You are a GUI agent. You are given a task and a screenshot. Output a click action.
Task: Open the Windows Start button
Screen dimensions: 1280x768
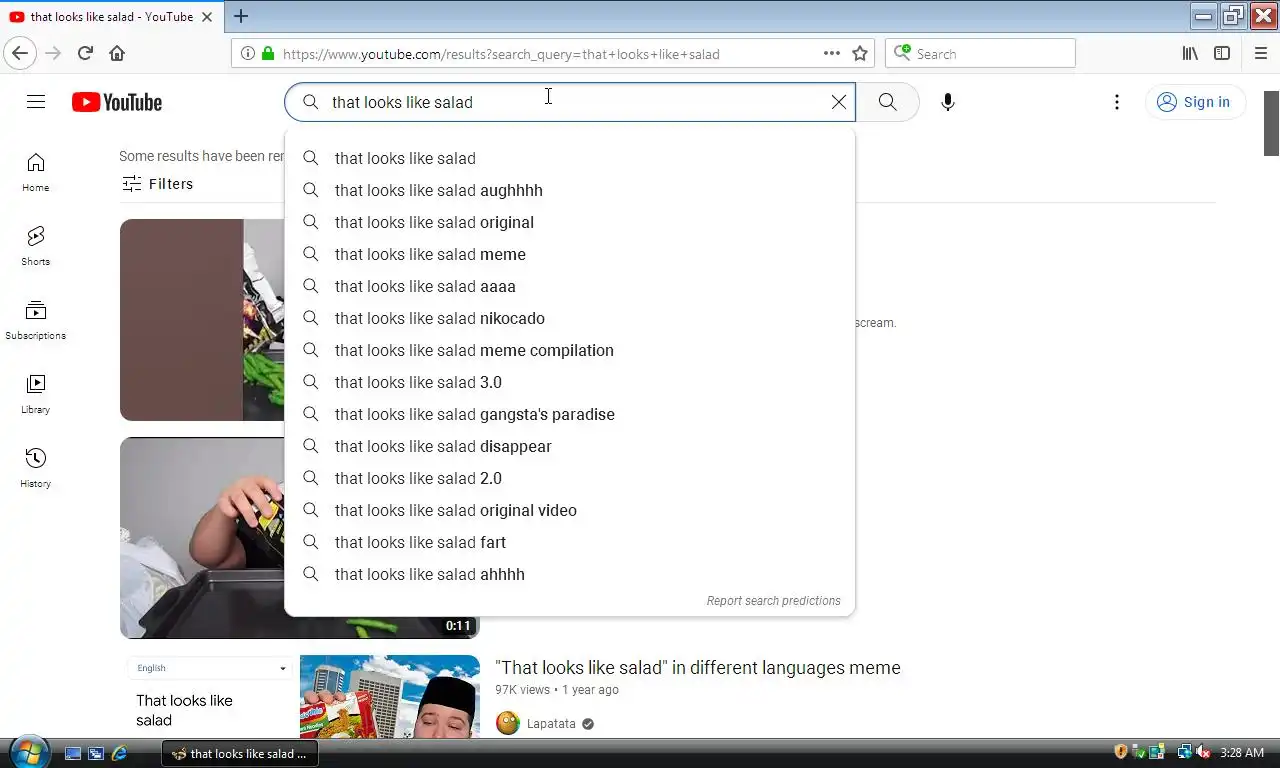(x=28, y=752)
